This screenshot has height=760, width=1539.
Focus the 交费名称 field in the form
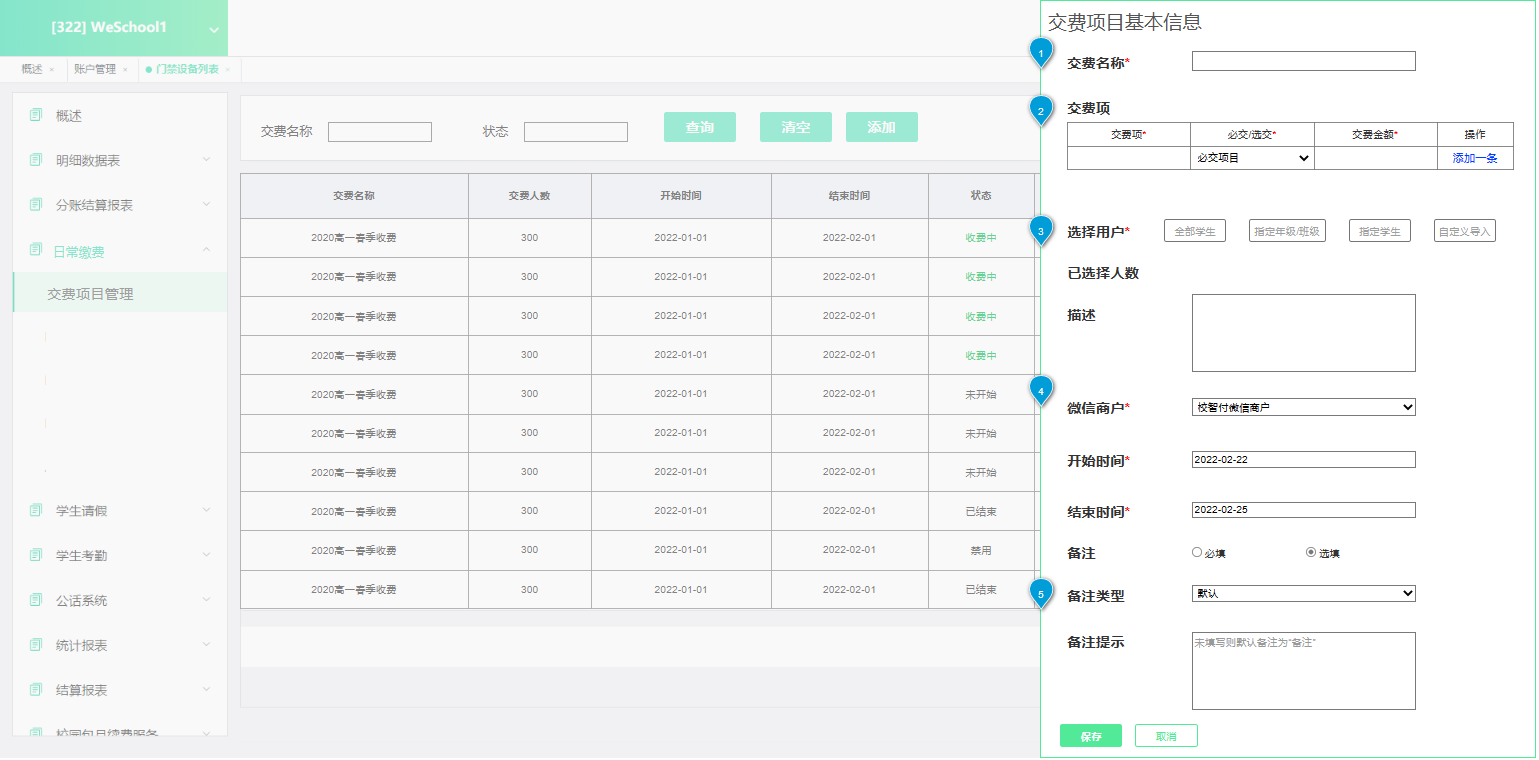coord(1304,61)
